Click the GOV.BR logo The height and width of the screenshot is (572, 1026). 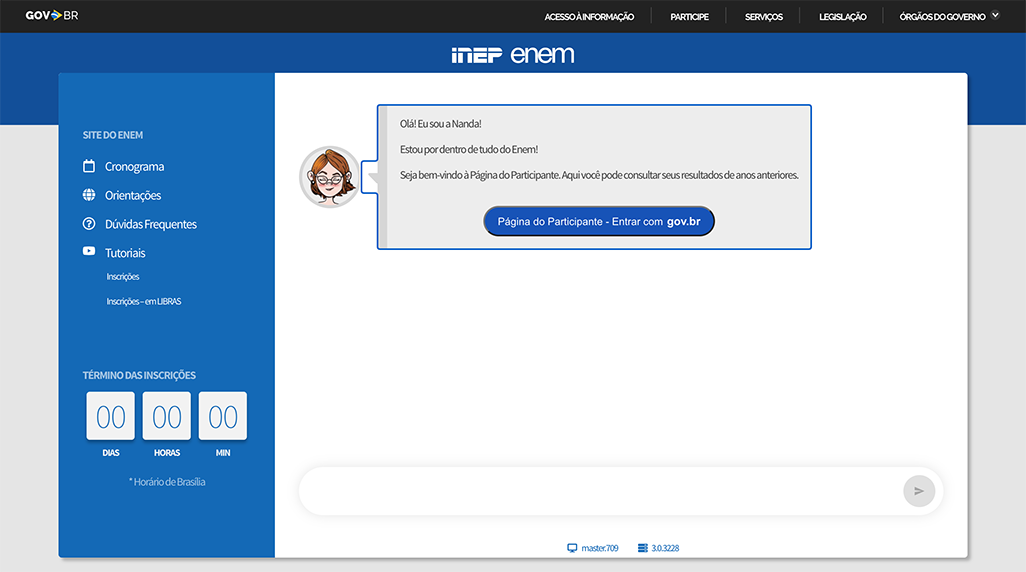point(52,15)
